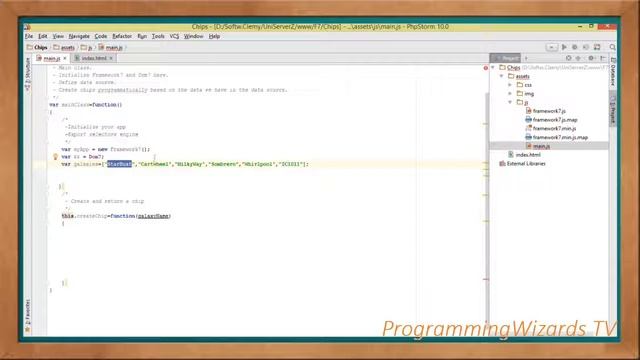This screenshot has width=640, height=360.
Task: Click the Chips breadcrumb in navigation bar
Action: [x=38, y=48]
